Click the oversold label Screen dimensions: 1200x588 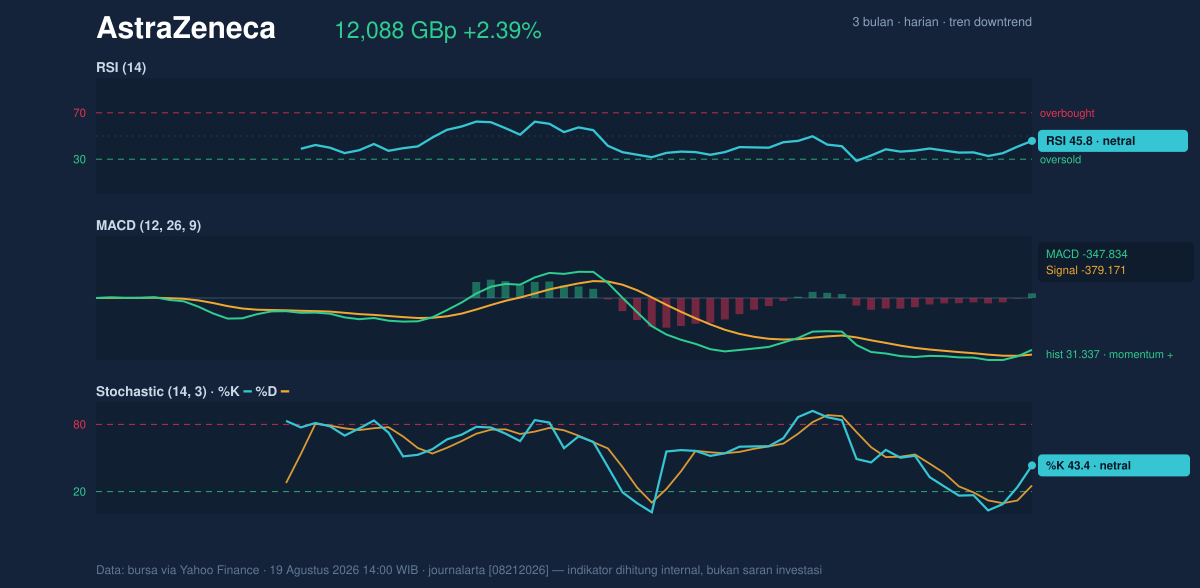point(1061,159)
